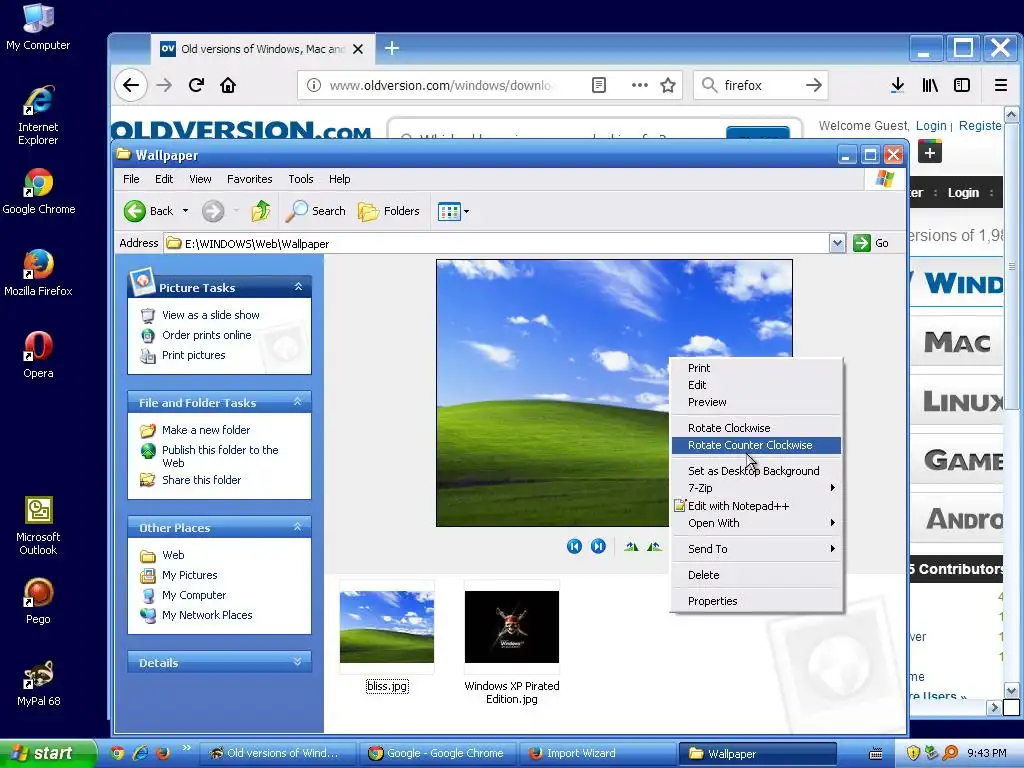Select Set as Desktop Background

point(756,471)
